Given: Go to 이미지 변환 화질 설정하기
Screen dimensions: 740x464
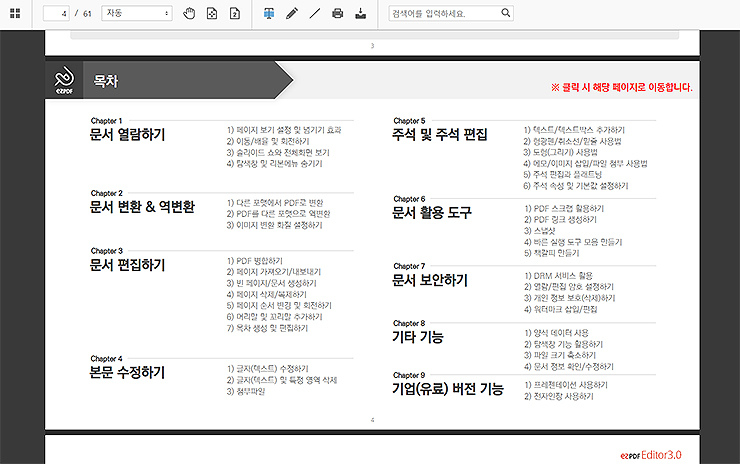Looking at the screenshot, I should click(274, 225).
